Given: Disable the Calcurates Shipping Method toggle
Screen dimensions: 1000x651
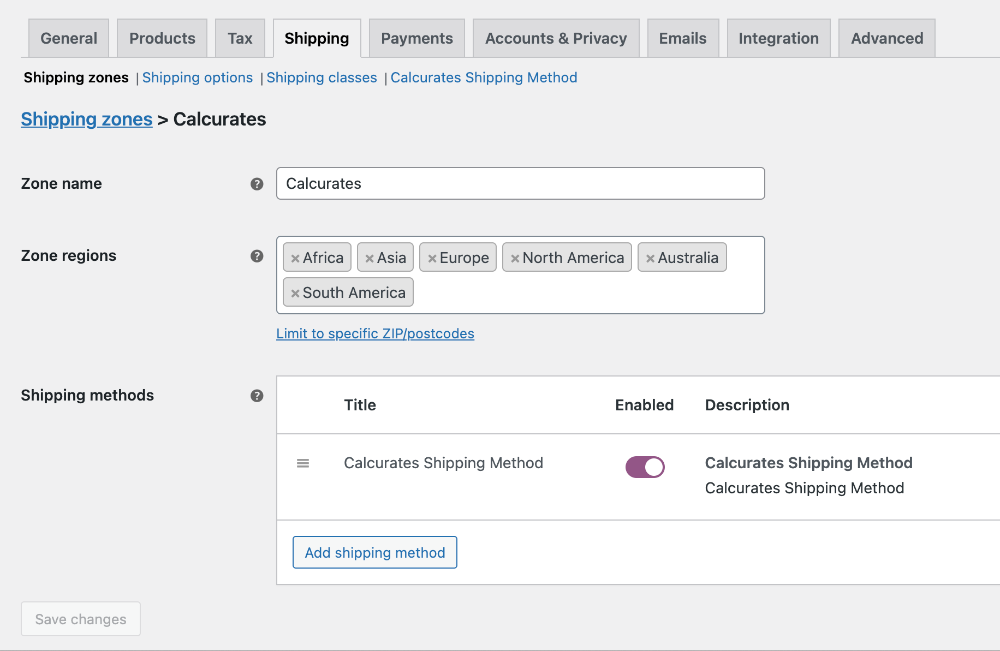Looking at the screenshot, I should (645, 467).
